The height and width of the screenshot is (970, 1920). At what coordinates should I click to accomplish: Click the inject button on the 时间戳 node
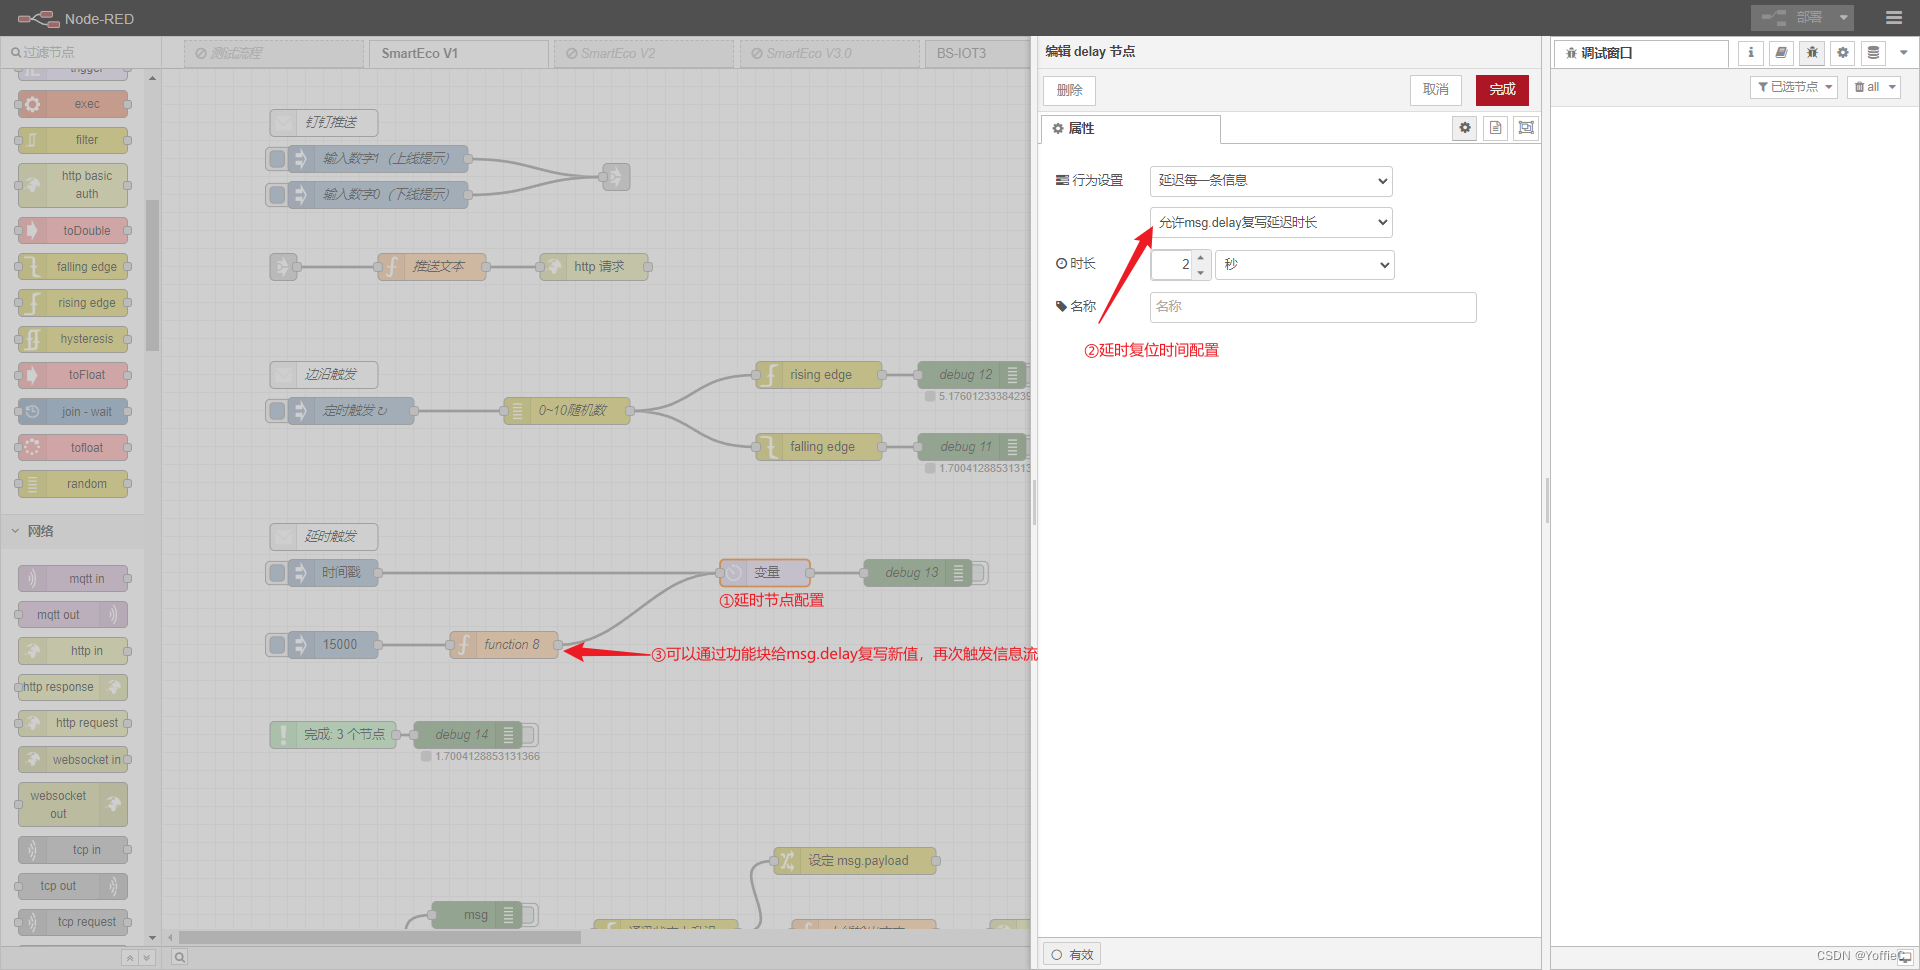(278, 572)
